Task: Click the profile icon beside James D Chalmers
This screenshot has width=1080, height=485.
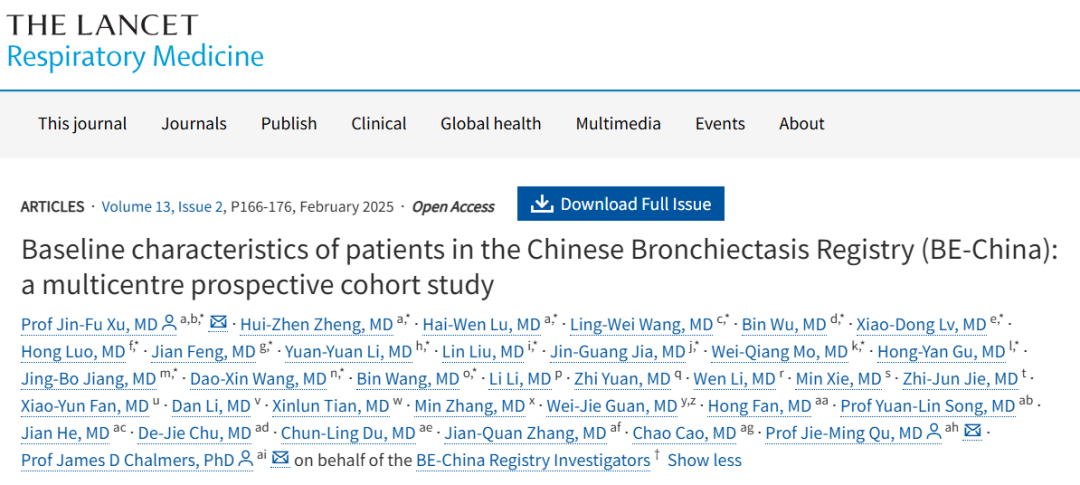Action: pyautogui.click(x=244, y=460)
